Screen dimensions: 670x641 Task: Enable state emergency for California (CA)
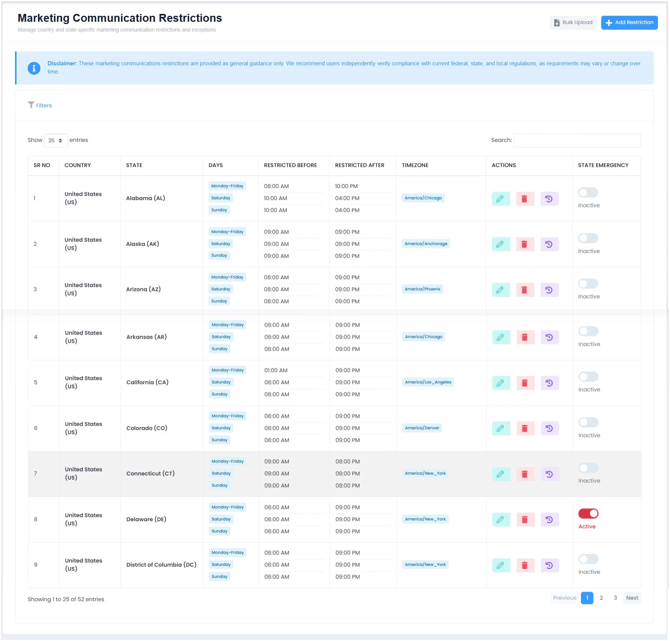[588, 376]
